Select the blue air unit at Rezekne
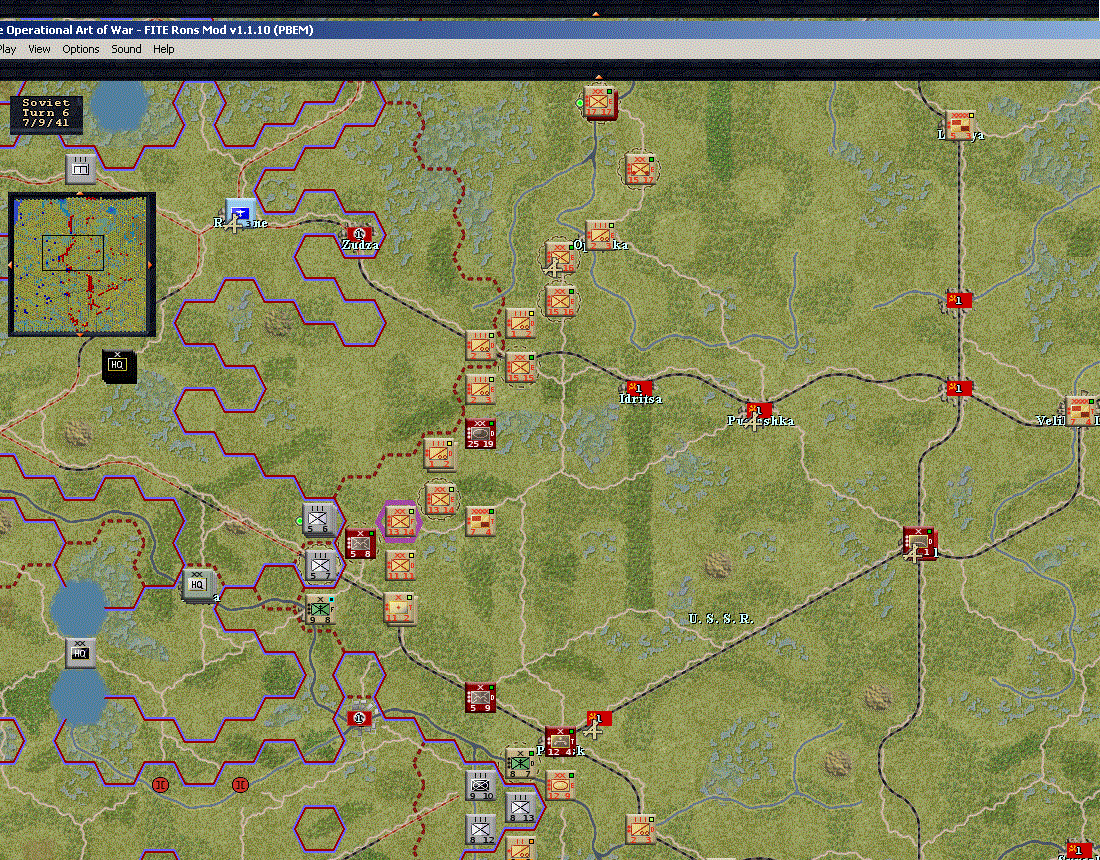 click(240, 213)
